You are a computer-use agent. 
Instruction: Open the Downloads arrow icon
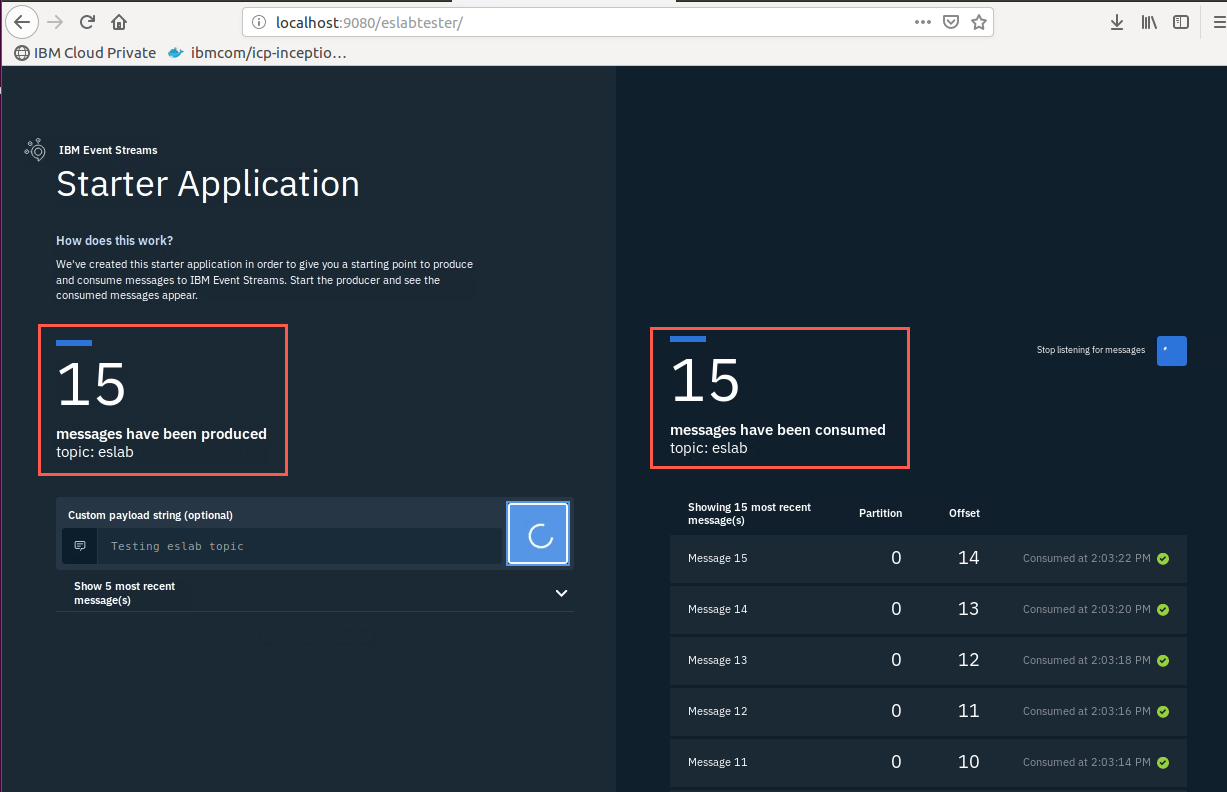tap(1117, 22)
